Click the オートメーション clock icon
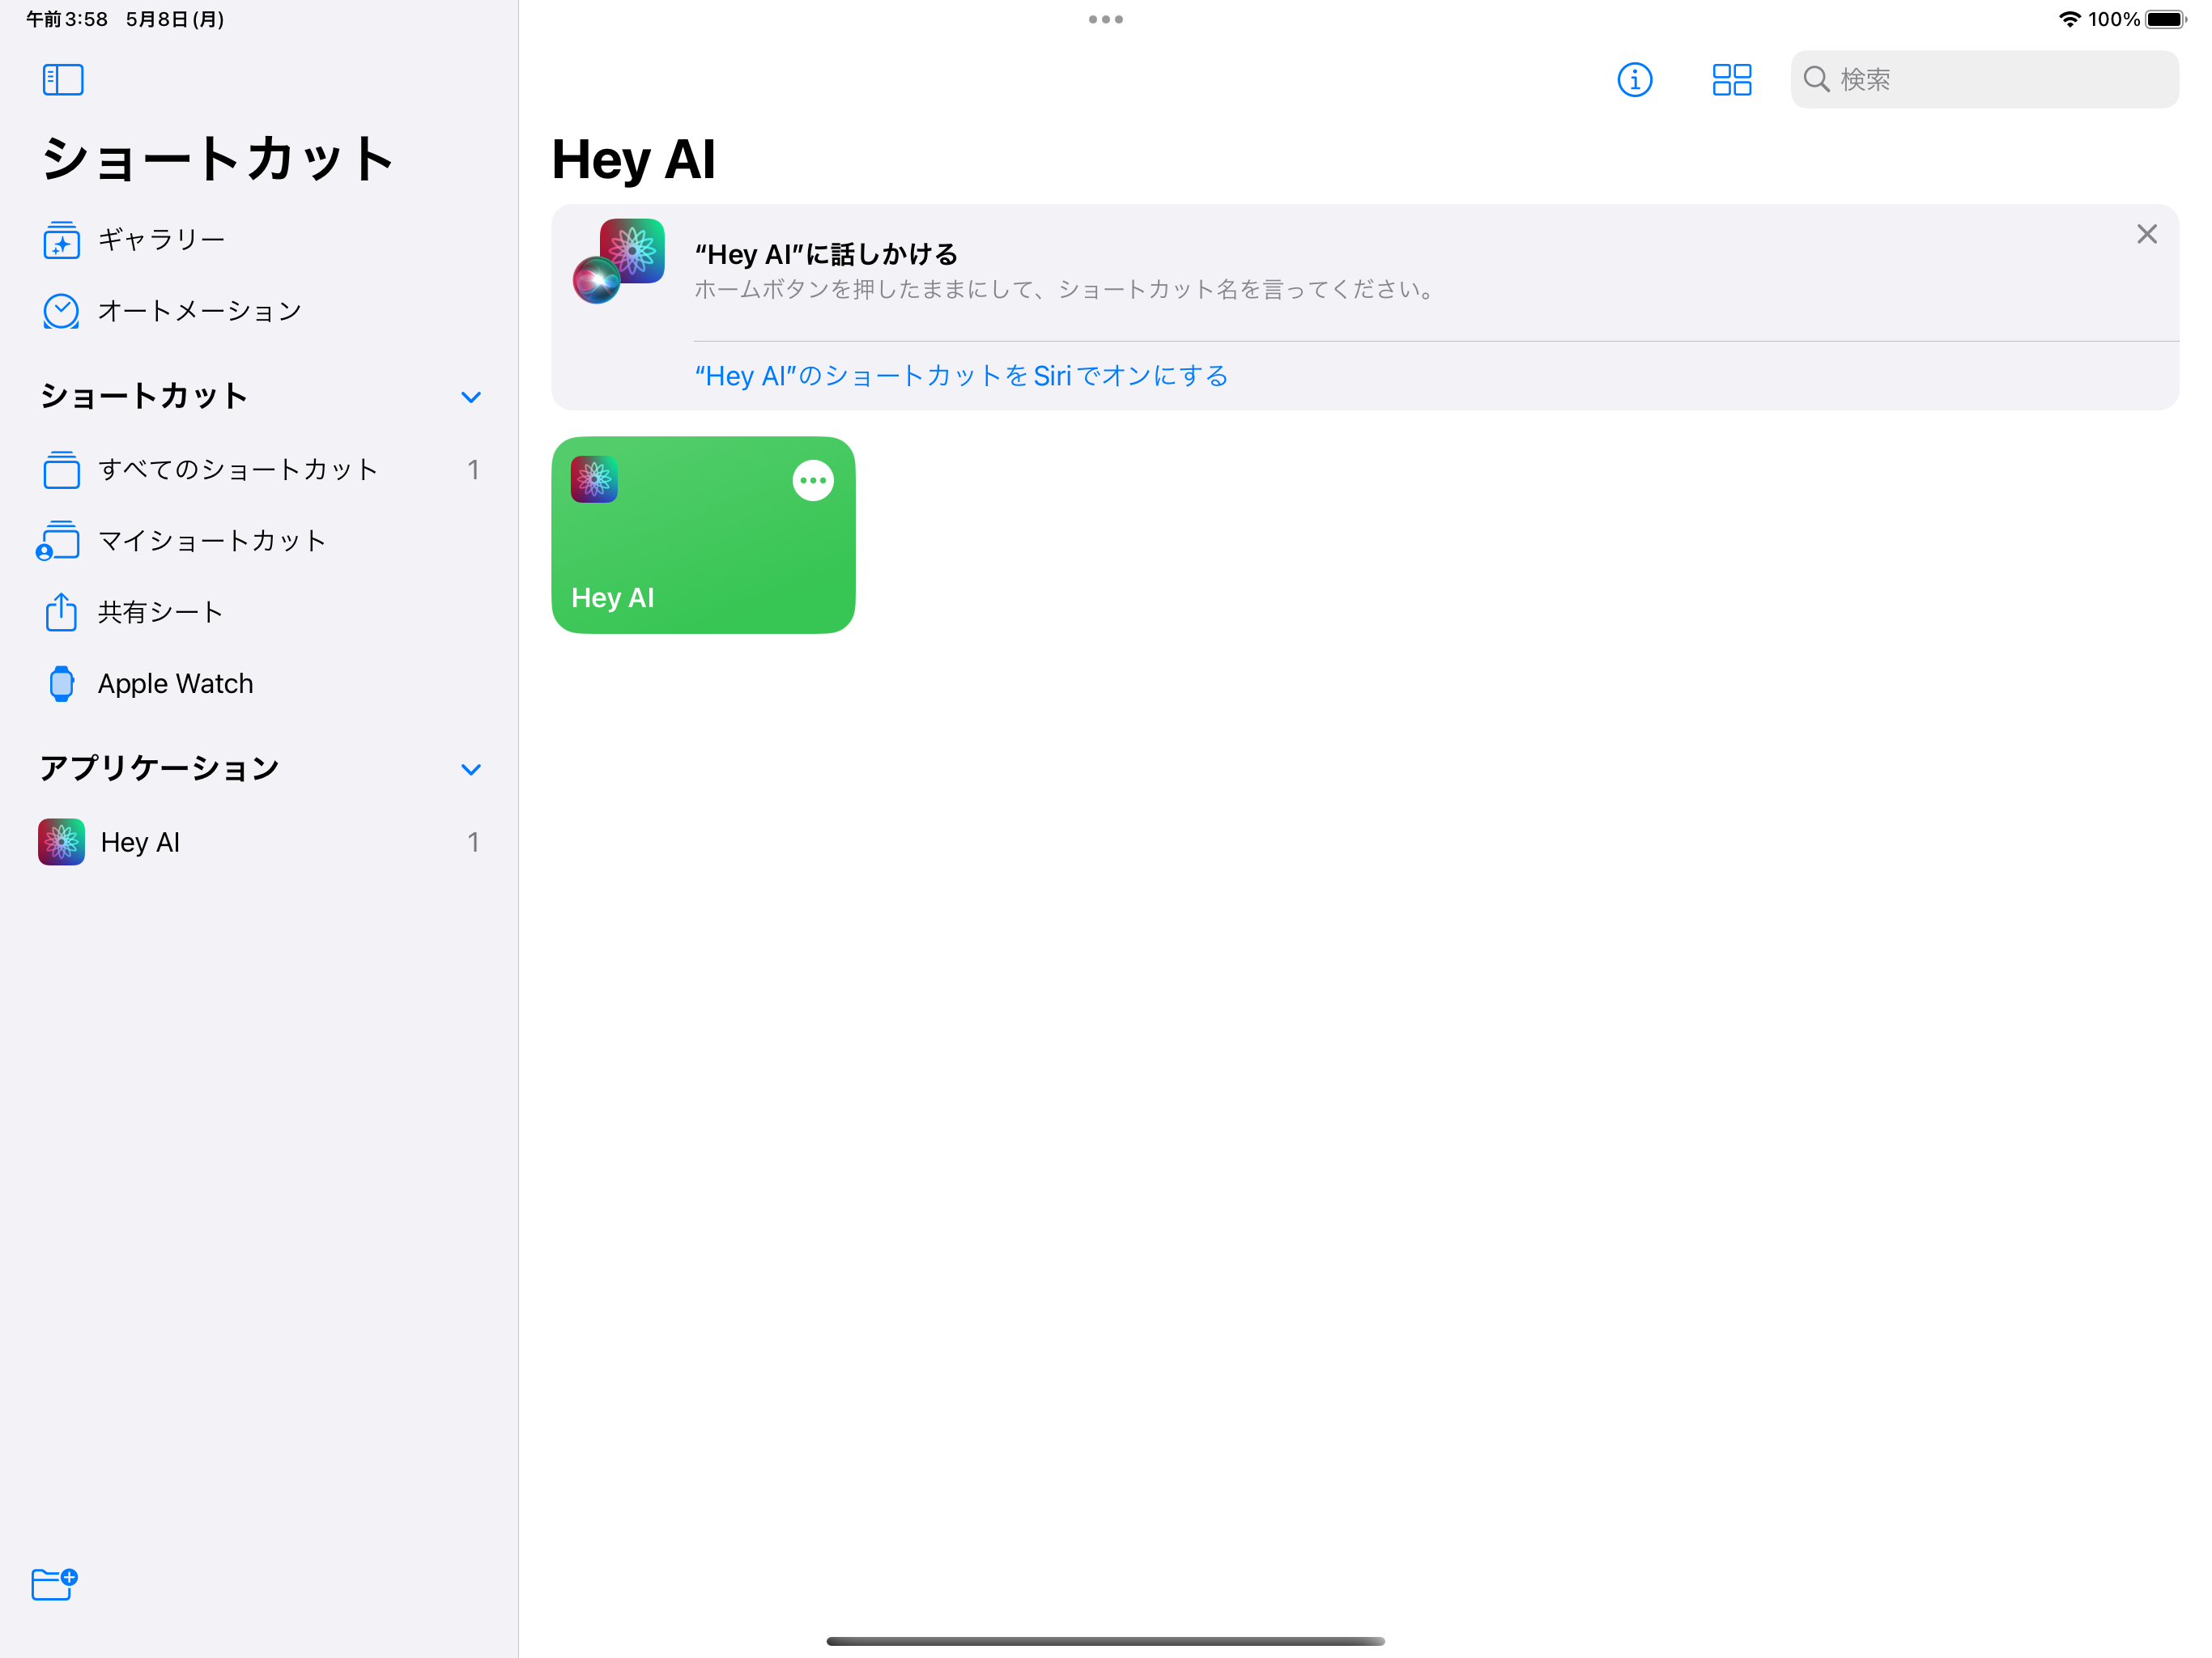 61,311
